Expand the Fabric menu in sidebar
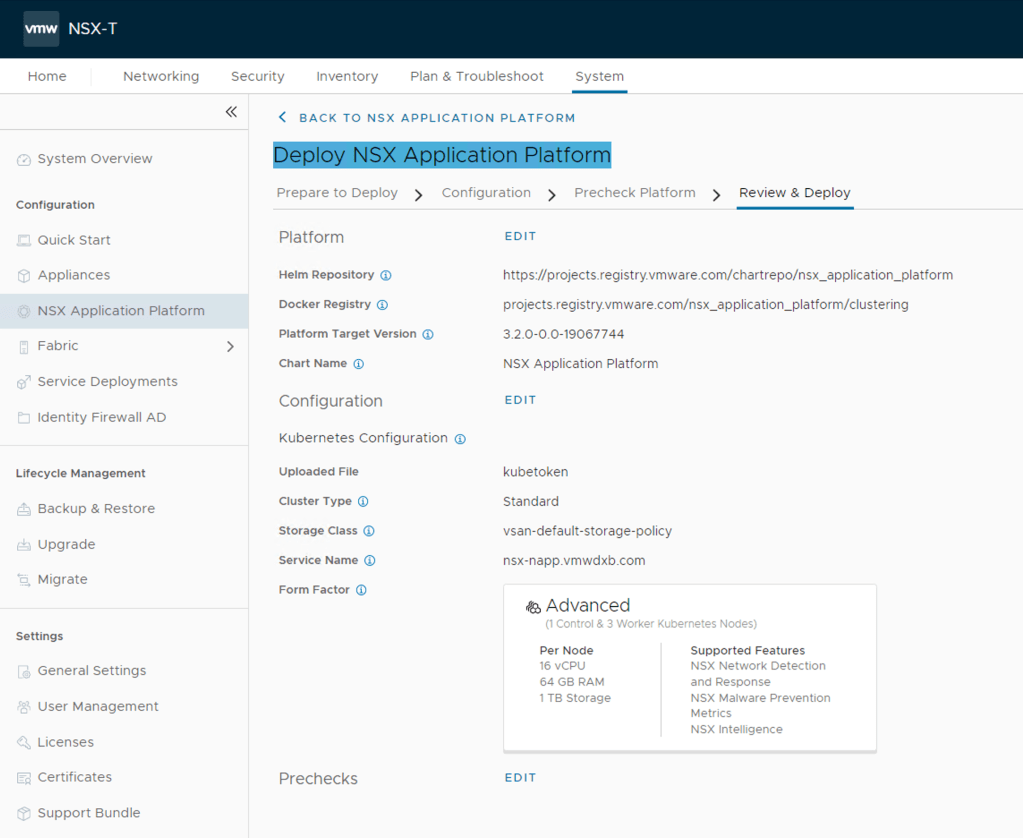The image size is (1023, 838). coord(230,346)
